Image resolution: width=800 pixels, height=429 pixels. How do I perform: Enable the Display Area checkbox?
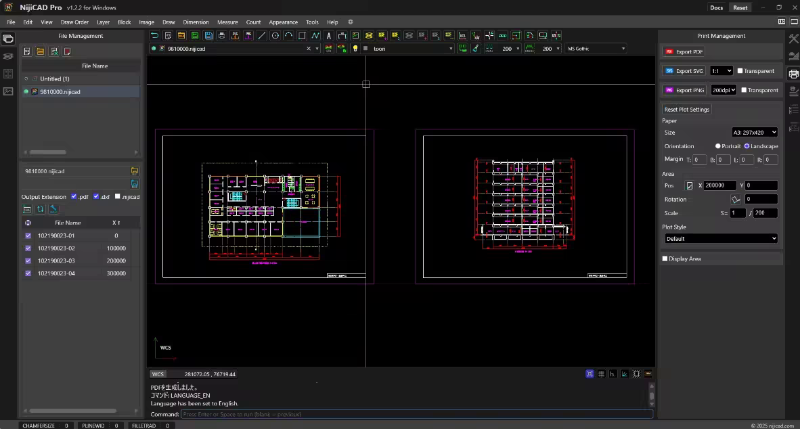click(666, 258)
